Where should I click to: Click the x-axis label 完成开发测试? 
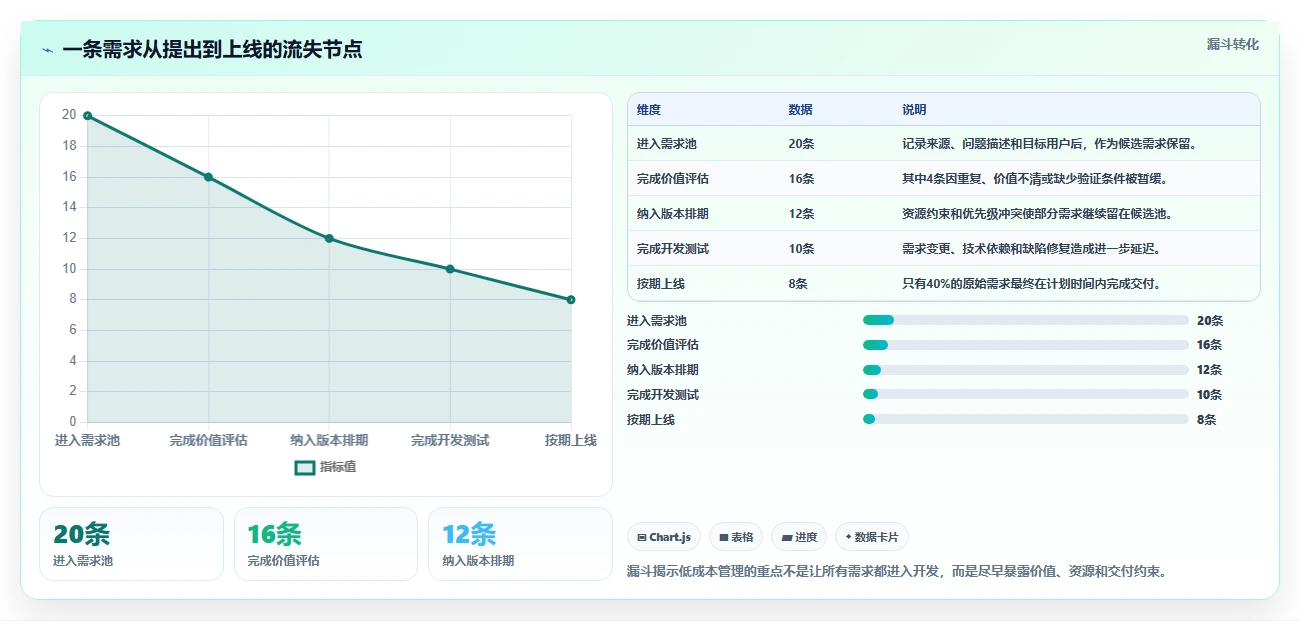pos(450,440)
